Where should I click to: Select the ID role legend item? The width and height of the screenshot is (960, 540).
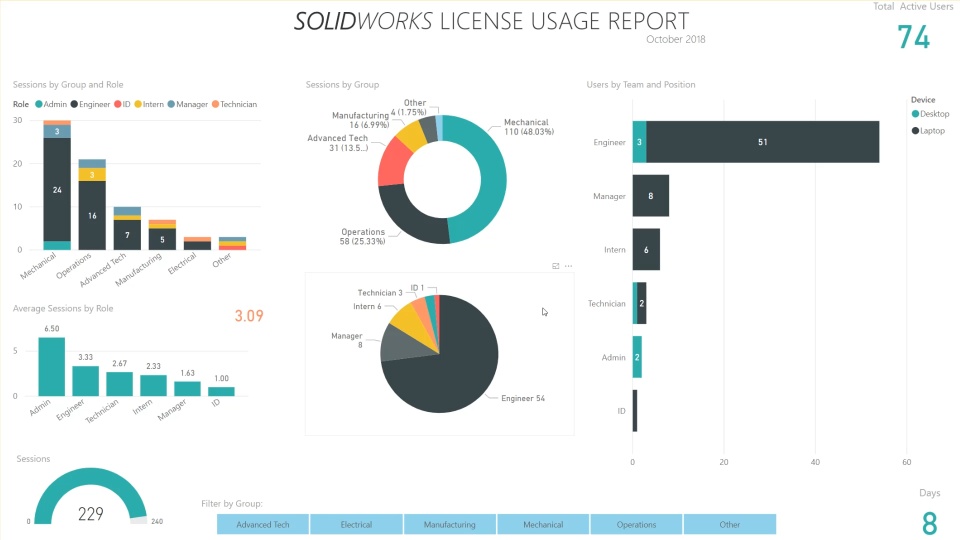click(x=122, y=104)
